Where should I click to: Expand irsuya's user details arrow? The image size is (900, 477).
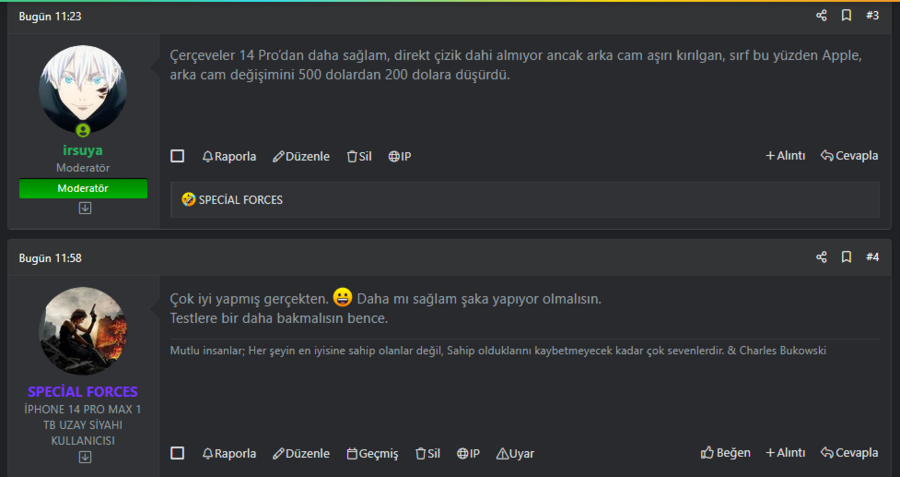pos(85,208)
